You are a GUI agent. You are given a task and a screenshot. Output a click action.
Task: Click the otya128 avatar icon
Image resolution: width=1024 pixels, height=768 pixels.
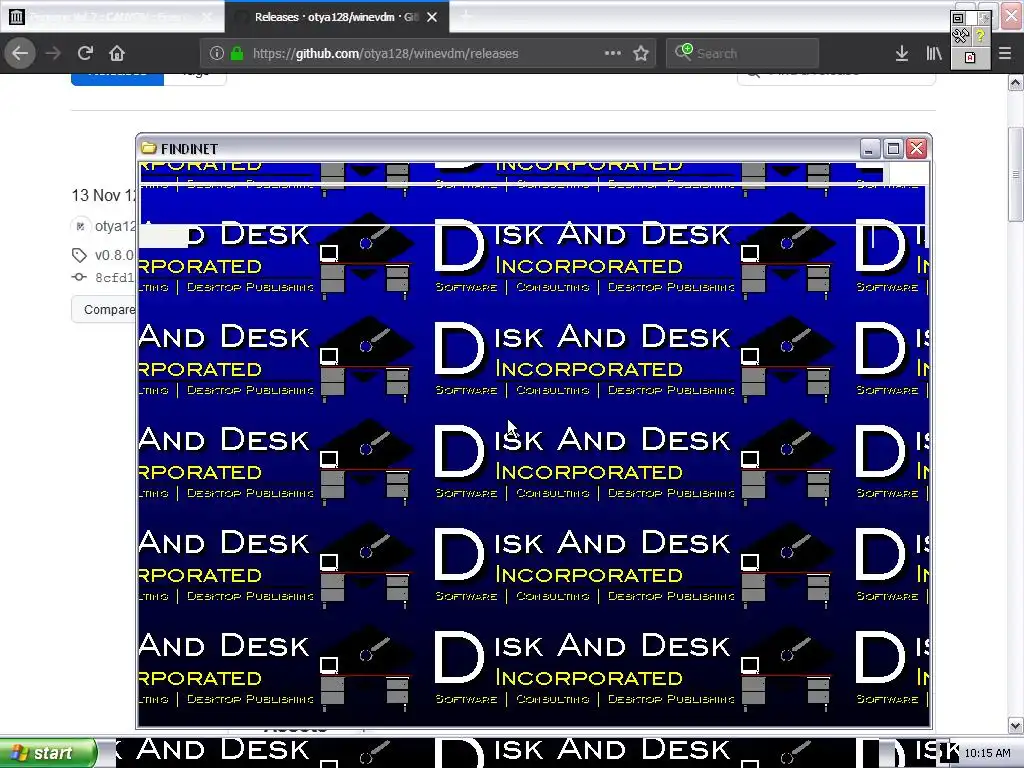[80, 226]
